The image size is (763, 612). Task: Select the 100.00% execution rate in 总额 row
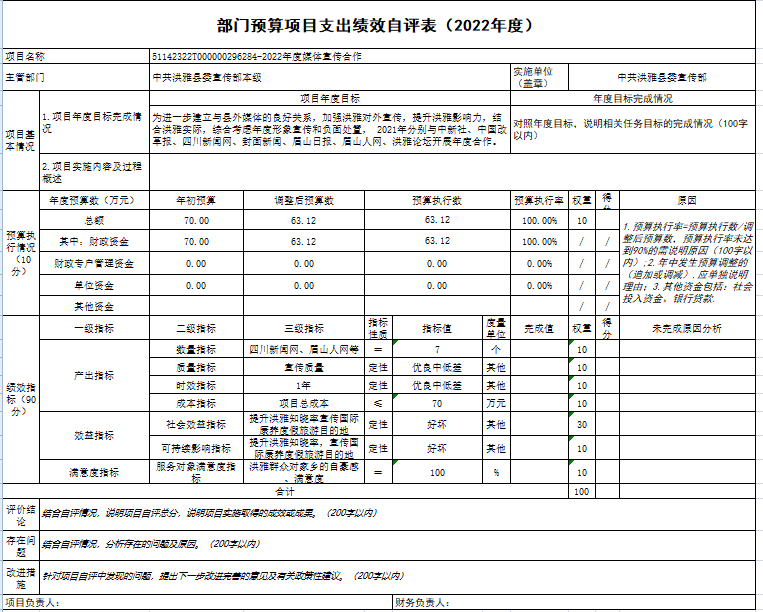click(x=539, y=220)
